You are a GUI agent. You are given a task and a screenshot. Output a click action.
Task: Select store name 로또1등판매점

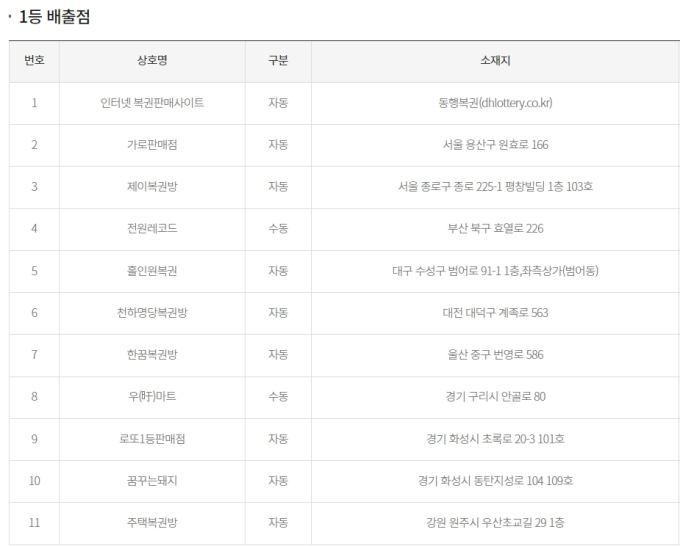[152, 439]
